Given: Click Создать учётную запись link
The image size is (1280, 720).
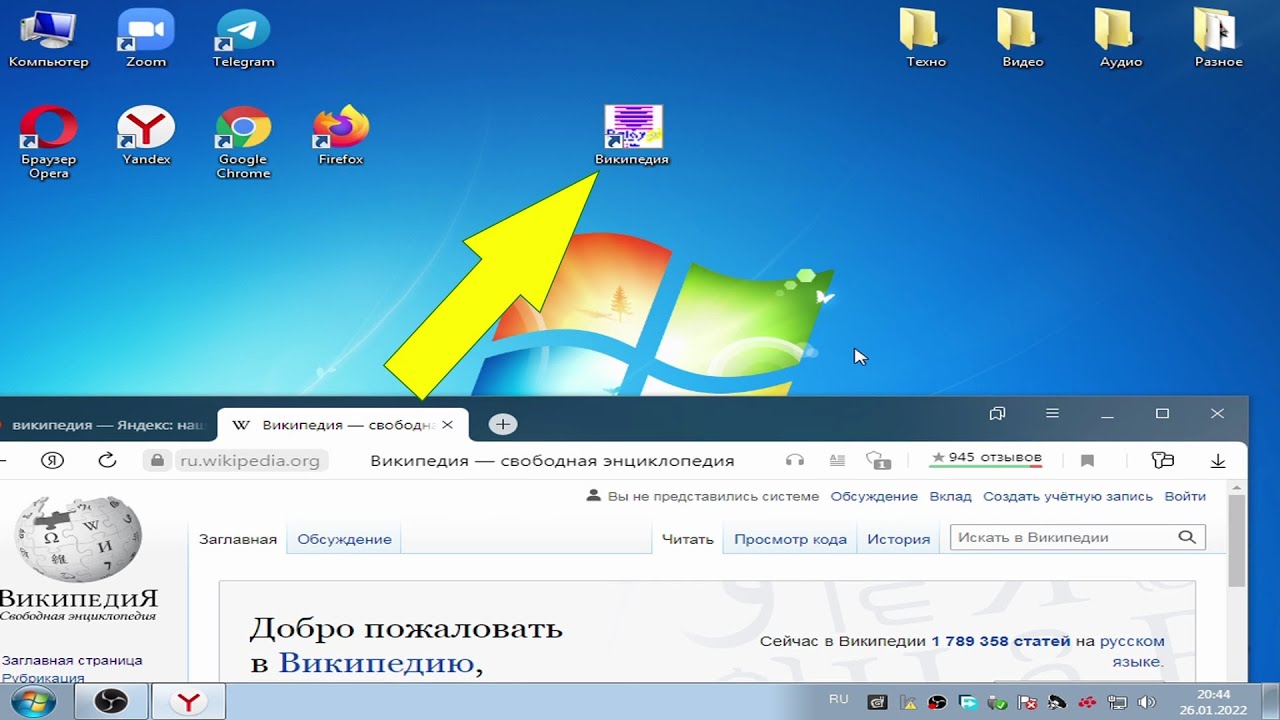Looking at the screenshot, I should tap(1068, 496).
